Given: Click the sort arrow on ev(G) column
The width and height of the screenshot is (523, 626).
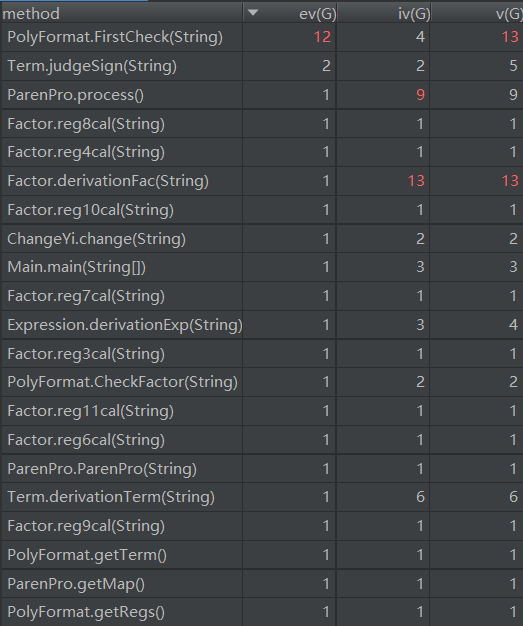Looking at the screenshot, I should coord(253,12).
